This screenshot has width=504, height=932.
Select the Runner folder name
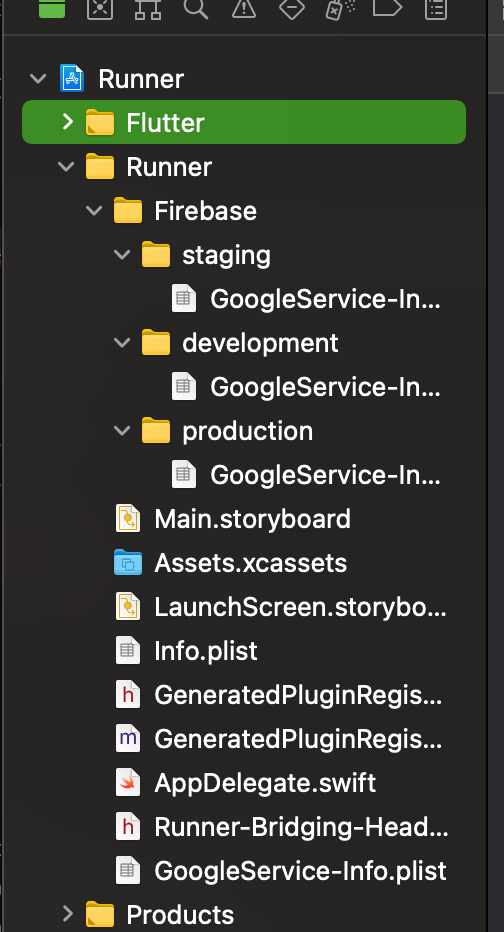[x=169, y=167]
